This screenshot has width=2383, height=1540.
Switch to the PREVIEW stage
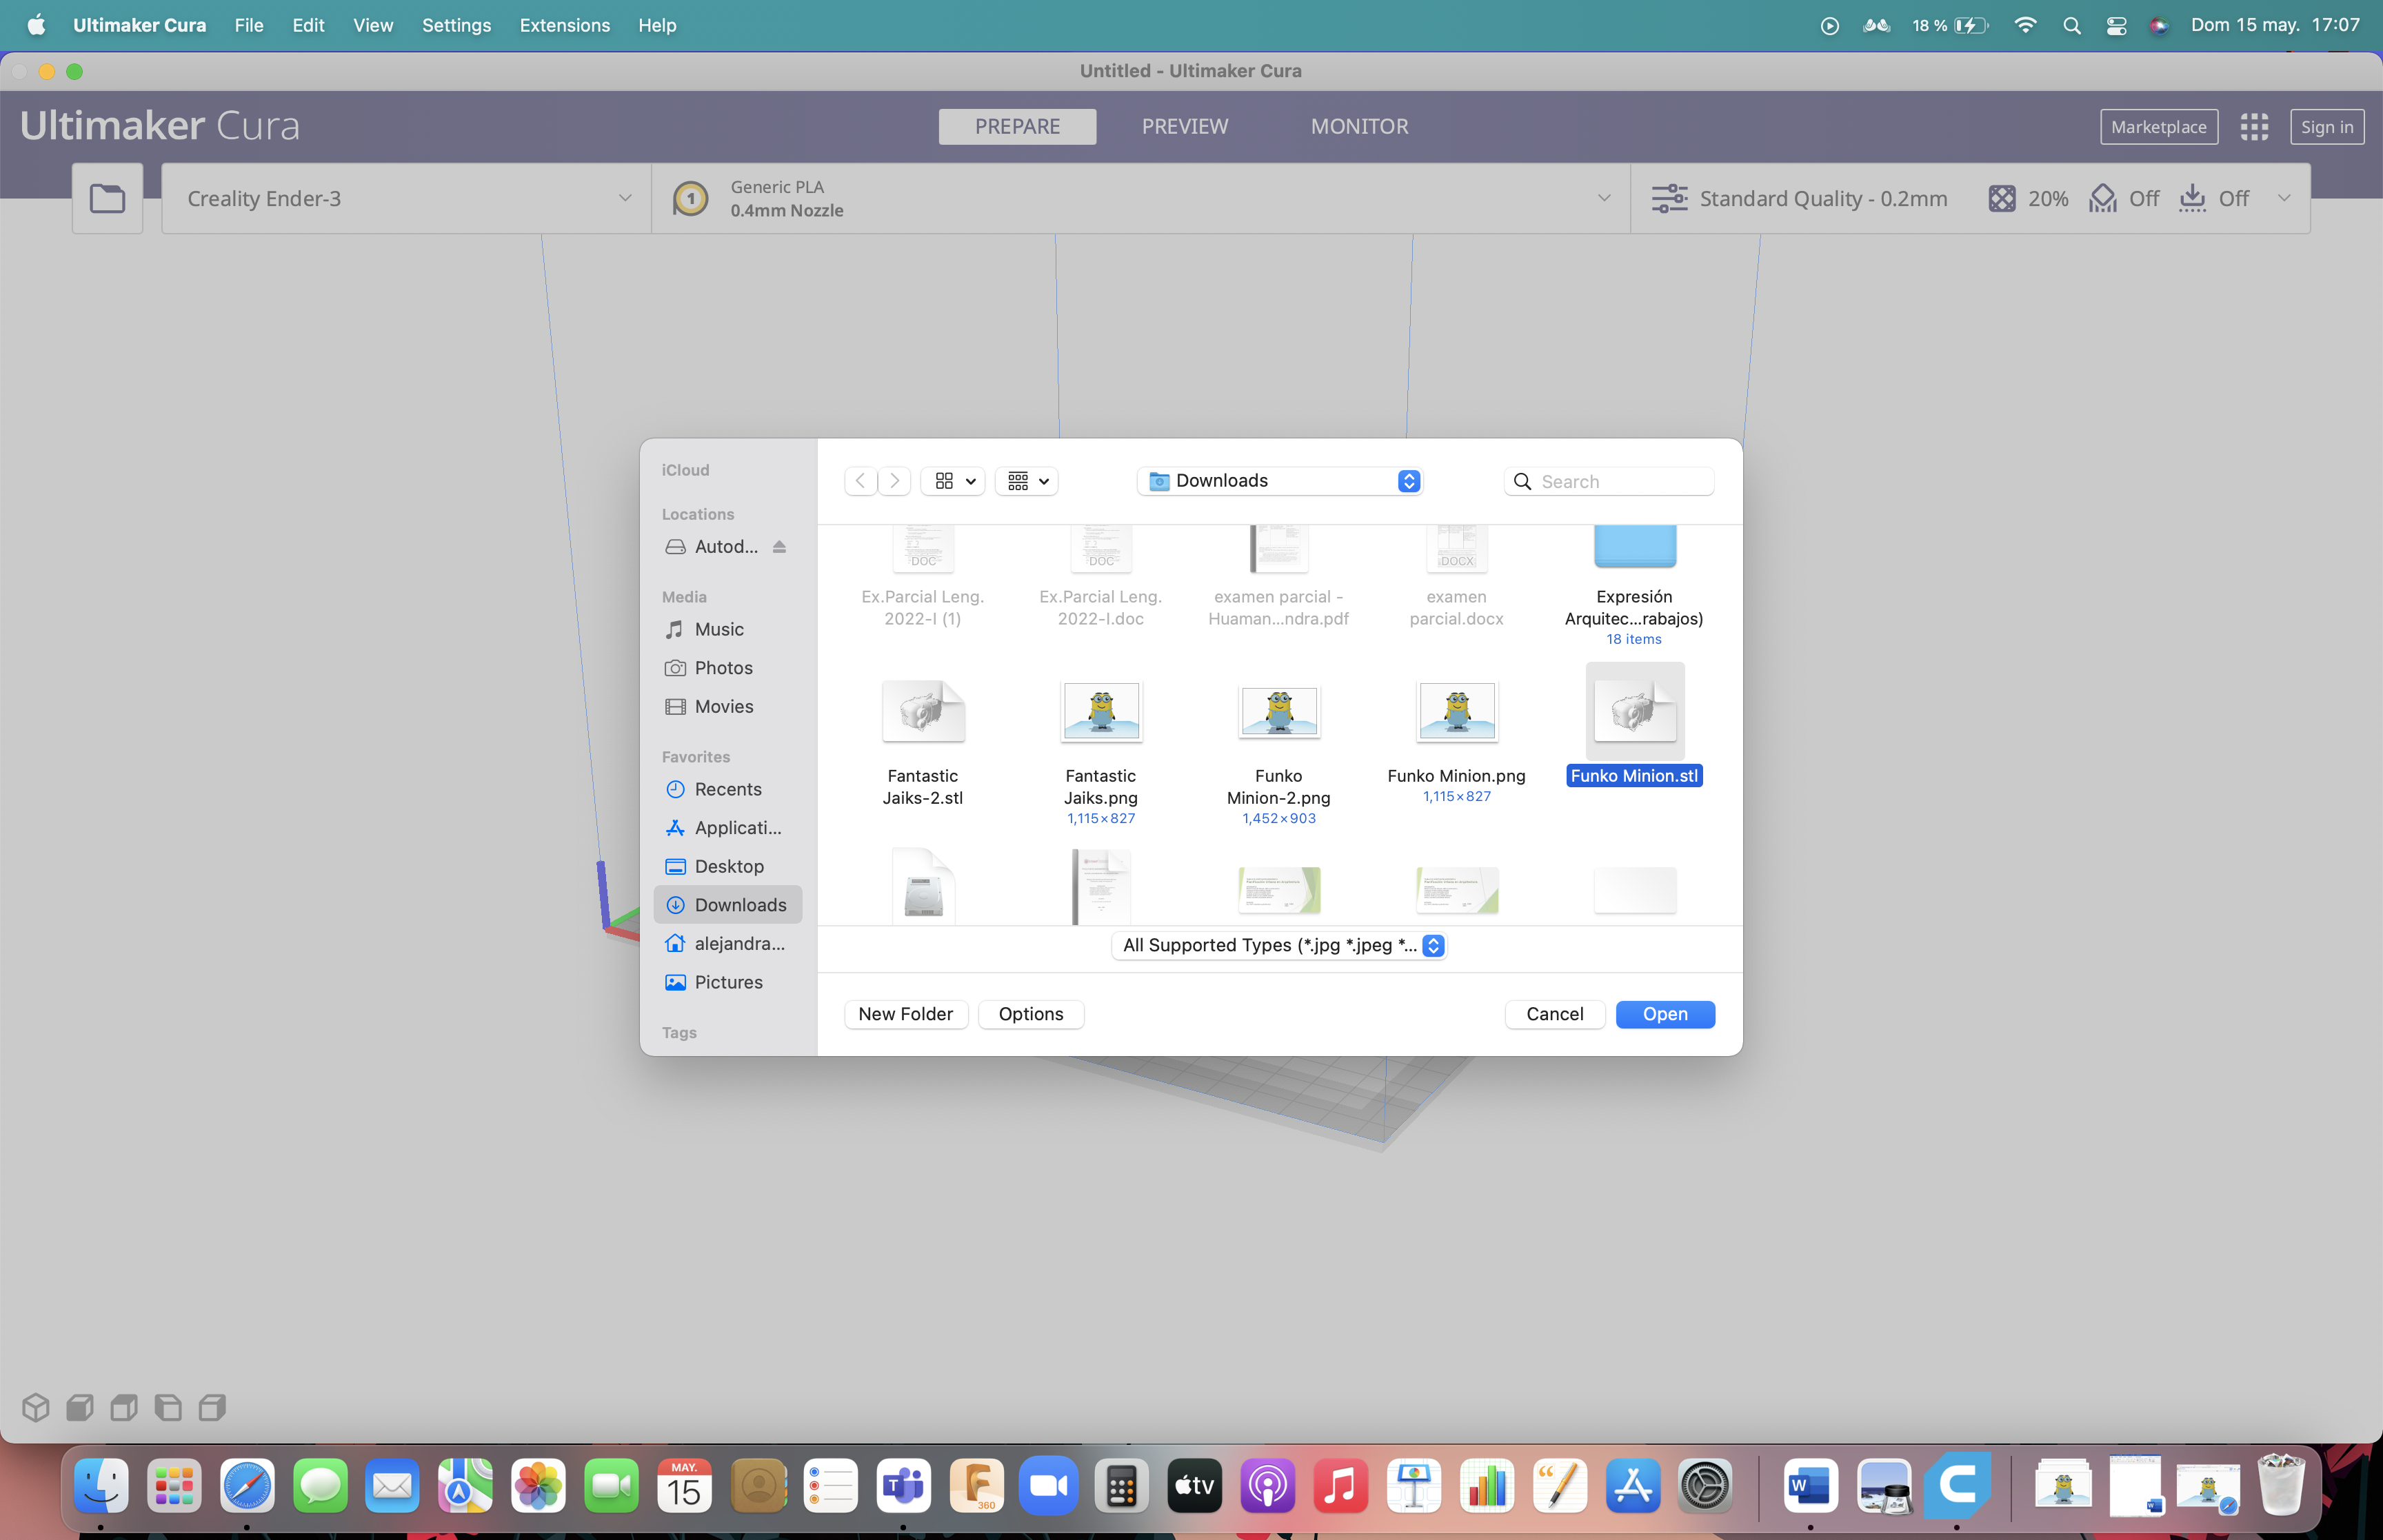[1185, 126]
